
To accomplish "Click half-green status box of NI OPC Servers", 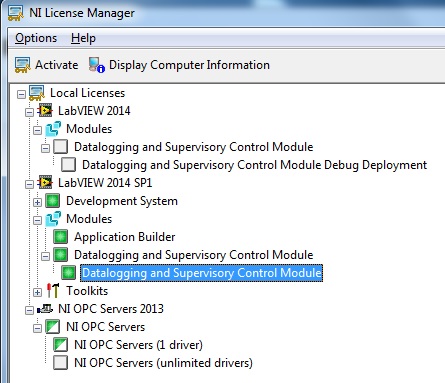I will 53,327.
